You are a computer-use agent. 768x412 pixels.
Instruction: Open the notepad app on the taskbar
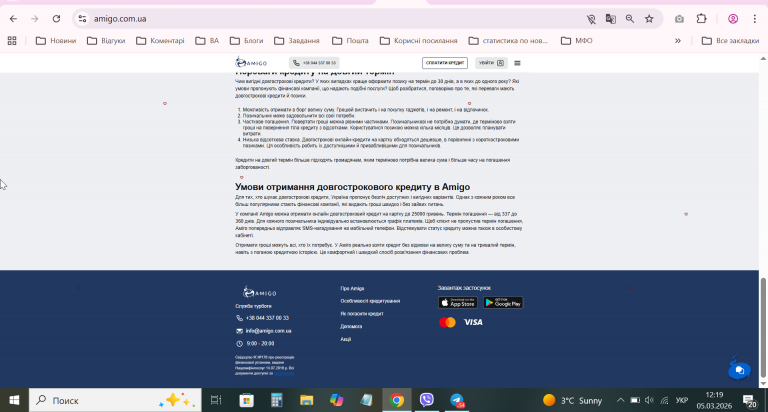click(366, 400)
